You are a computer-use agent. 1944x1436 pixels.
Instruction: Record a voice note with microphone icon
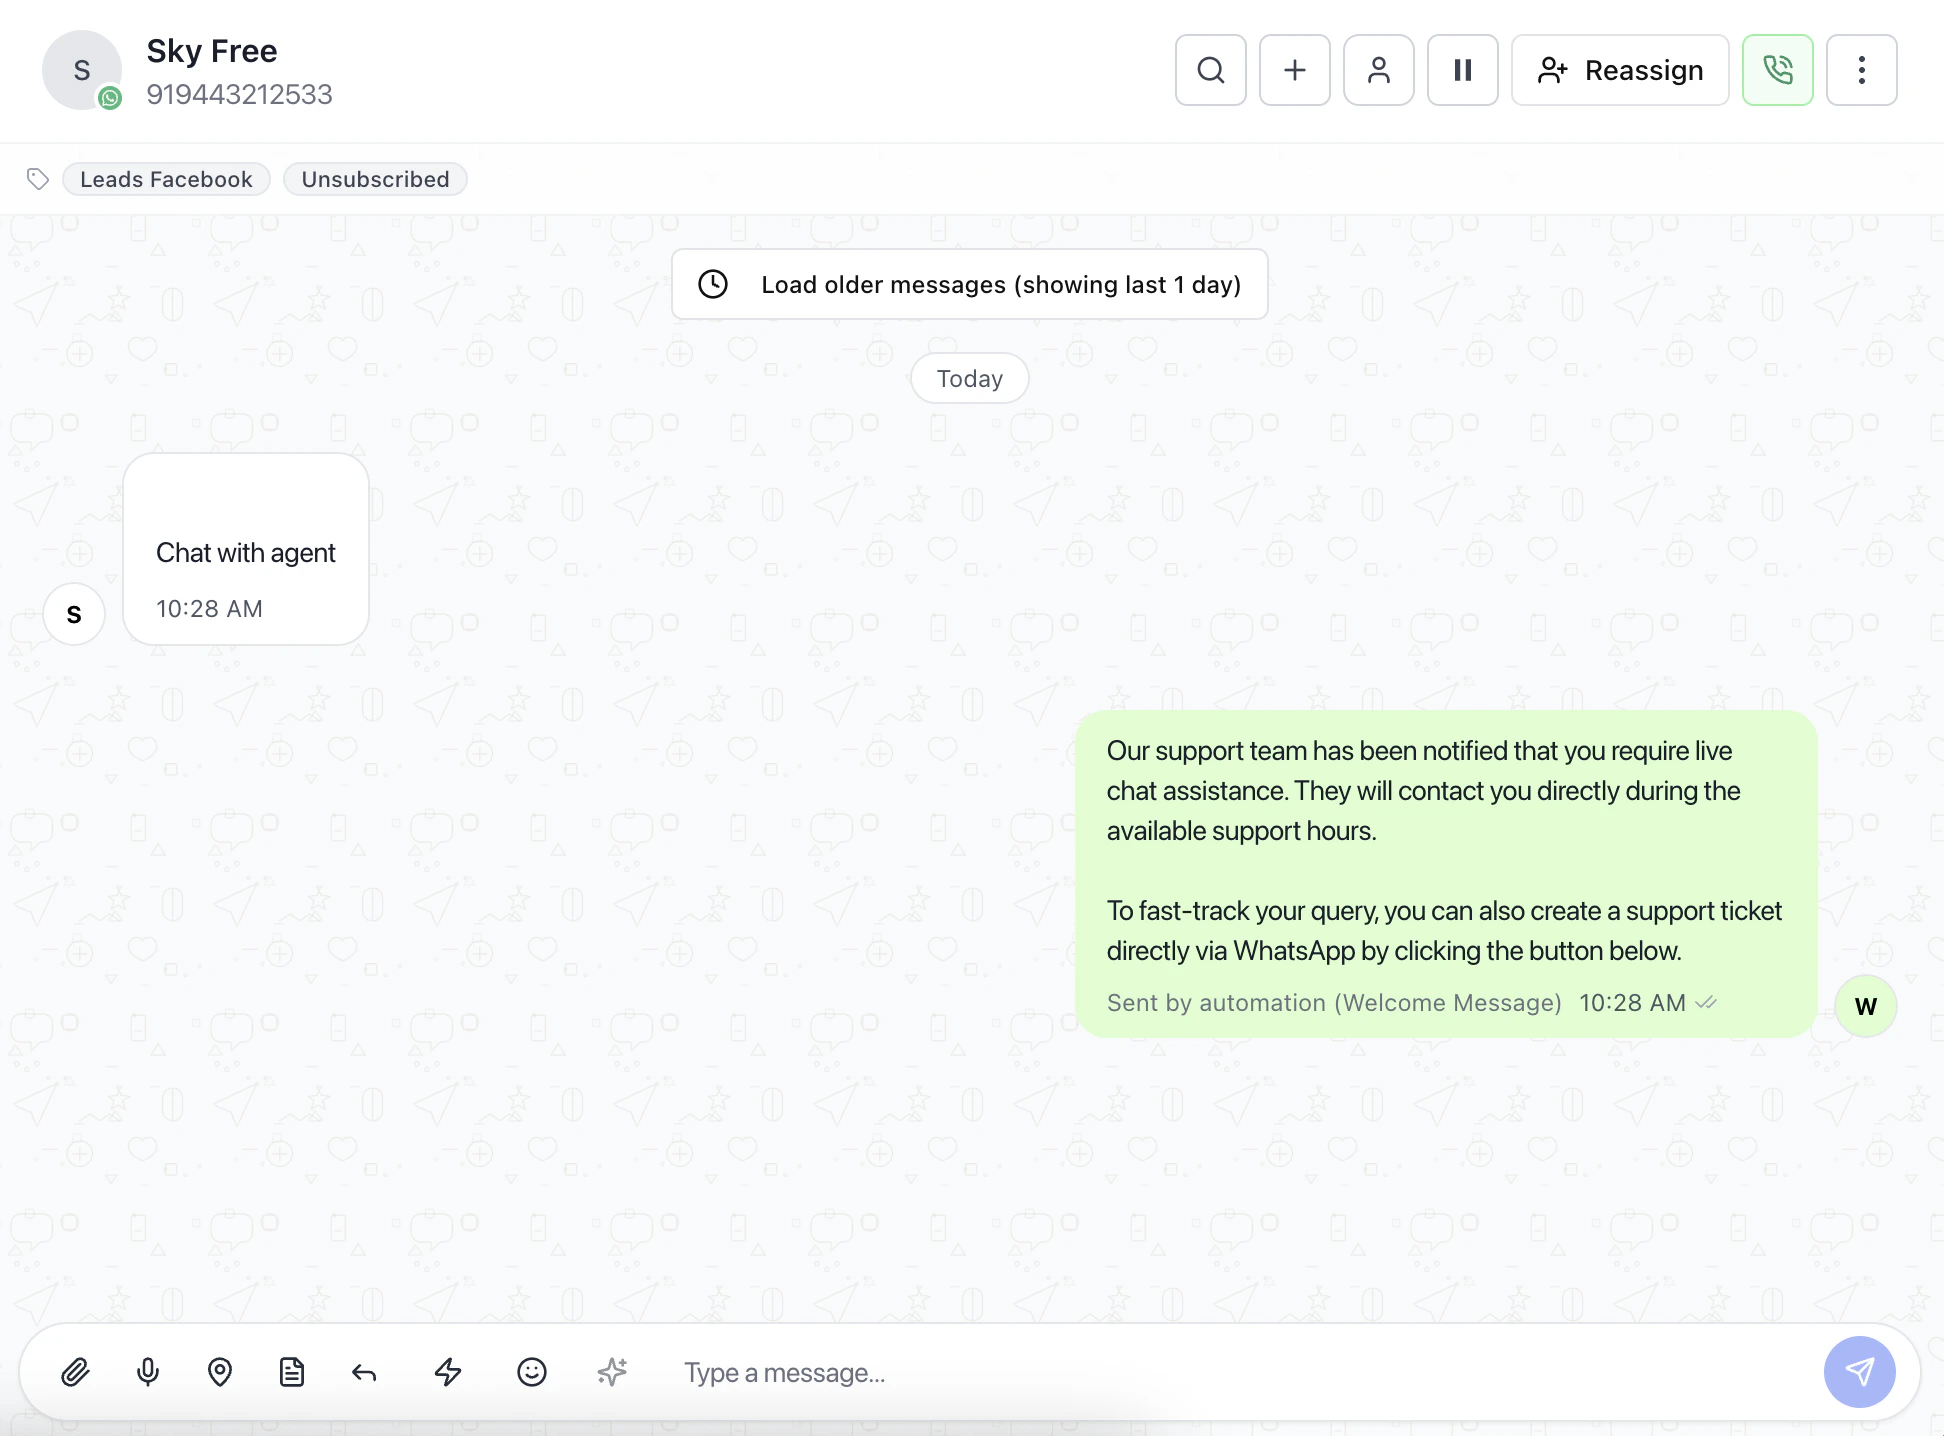pos(148,1372)
